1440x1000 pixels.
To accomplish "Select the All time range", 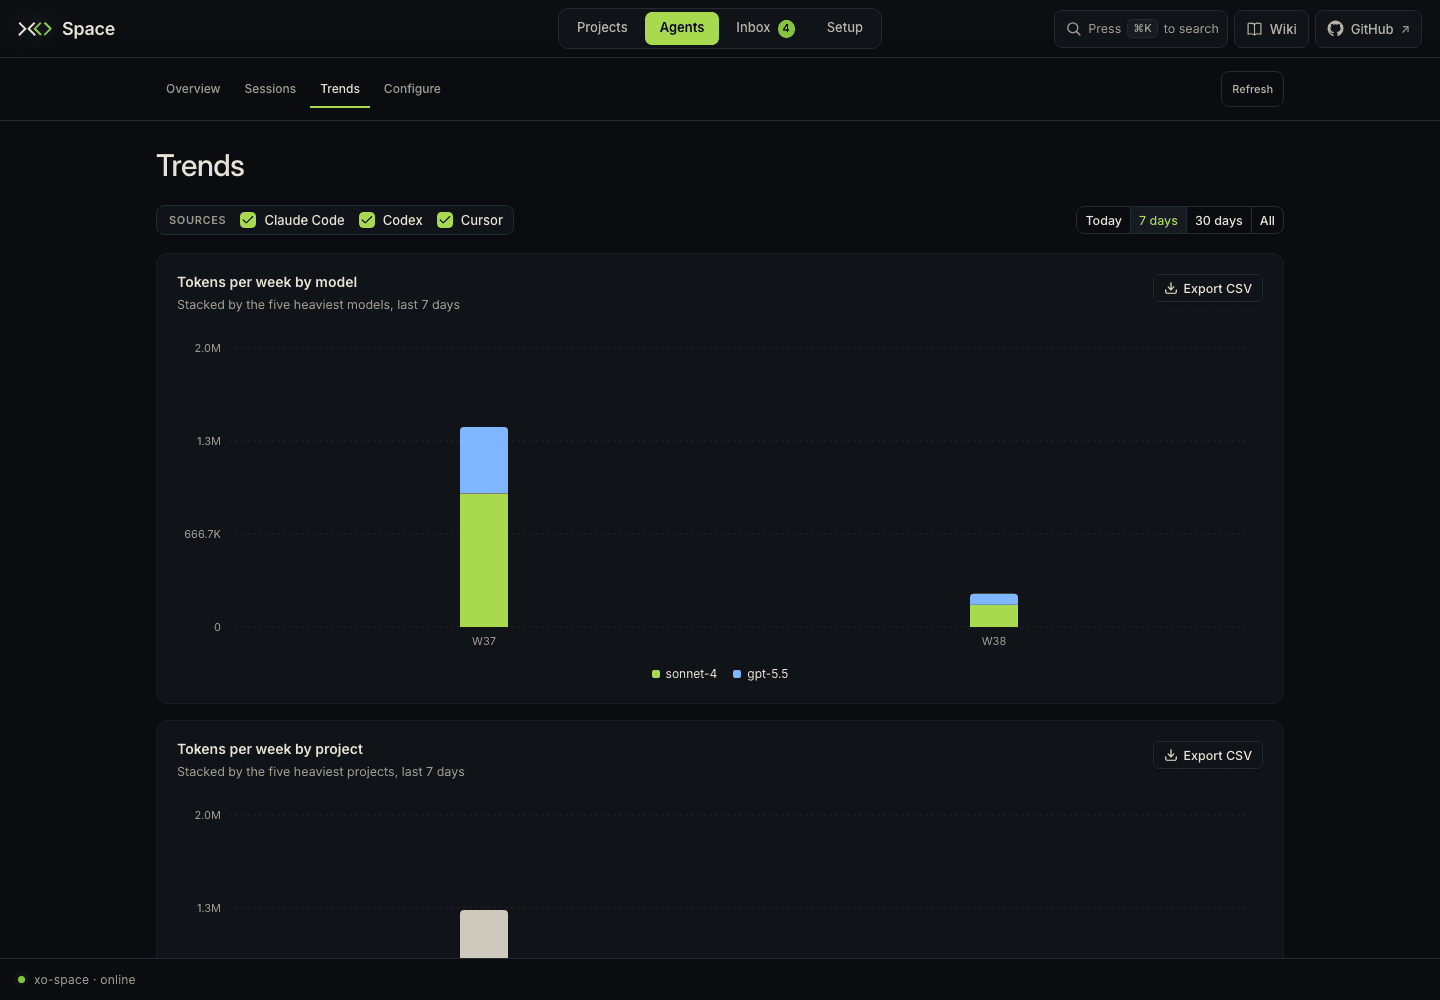I will [x=1267, y=220].
